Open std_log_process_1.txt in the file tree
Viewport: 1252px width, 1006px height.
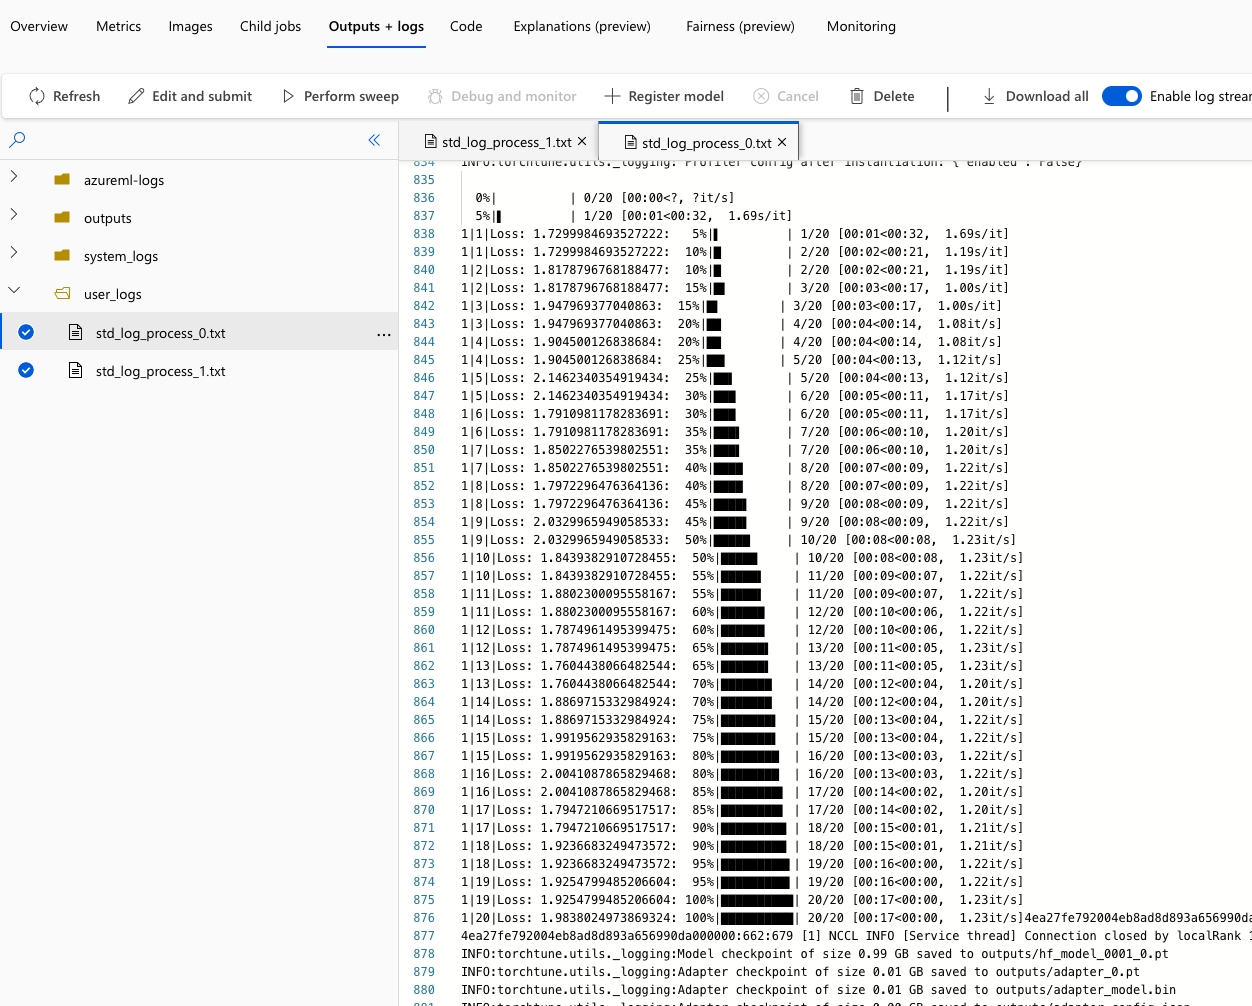tap(160, 371)
